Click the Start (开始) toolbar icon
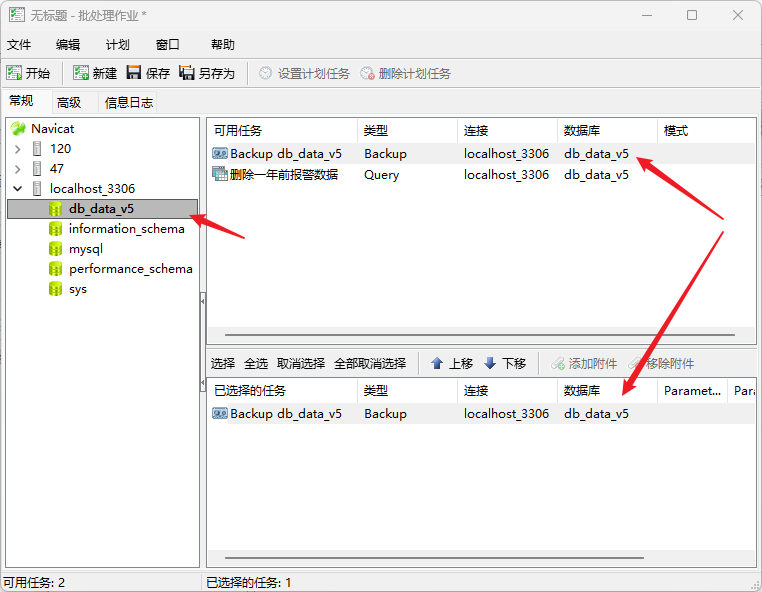This screenshot has width=762, height=592. click(14, 73)
